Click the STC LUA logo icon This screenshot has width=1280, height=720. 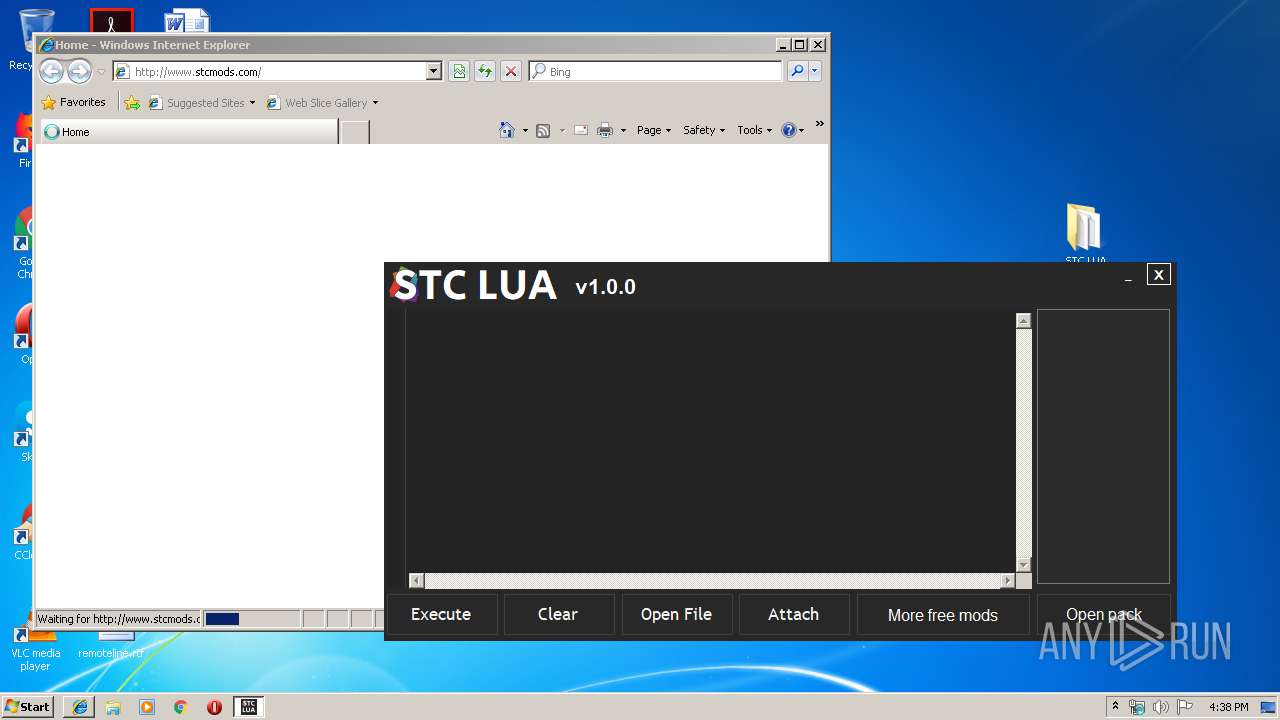[404, 285]
